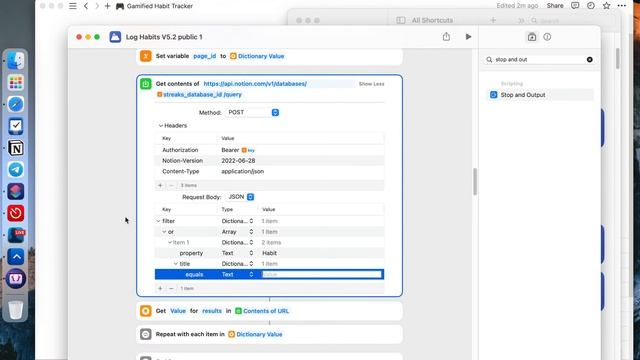Open Safari from the Dock
This screenshot has width=640, height=360.
[16, 104]
